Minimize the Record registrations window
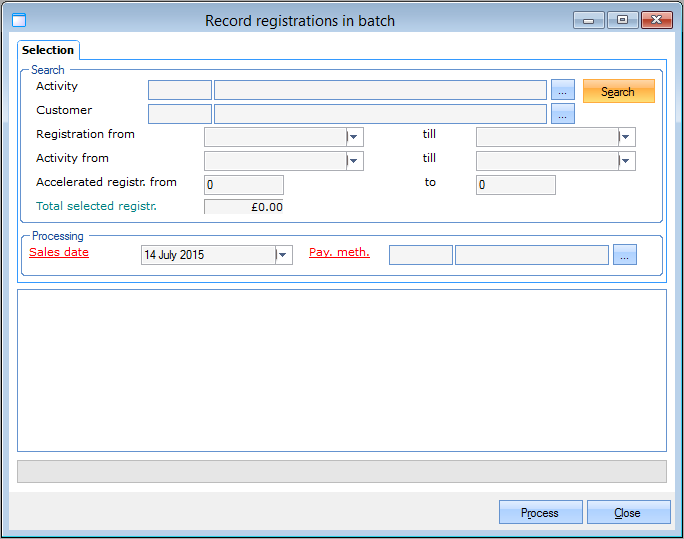This screenshot has width=684, height=539. (589, 20)
